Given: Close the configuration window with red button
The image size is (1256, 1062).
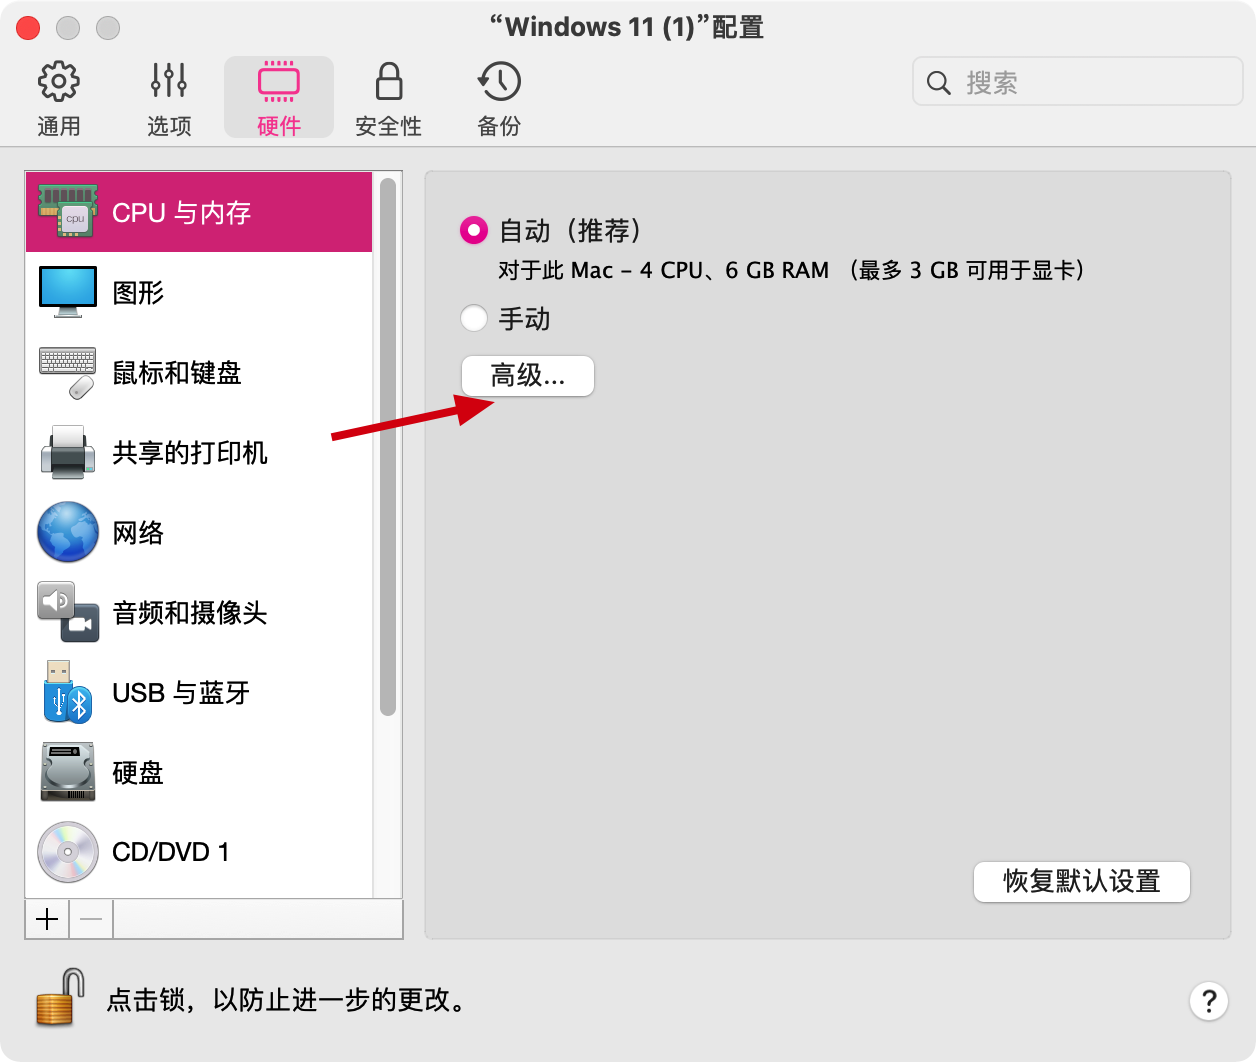Looking at the screenshot, I should pyautogui.click(x=28, y=28).
